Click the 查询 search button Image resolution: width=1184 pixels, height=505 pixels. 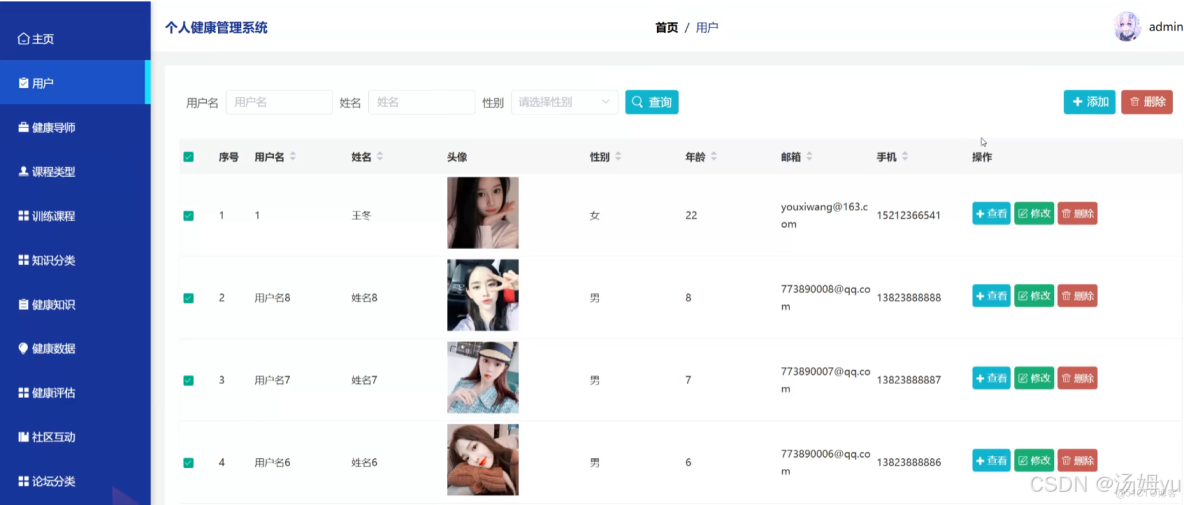(652, 102)
